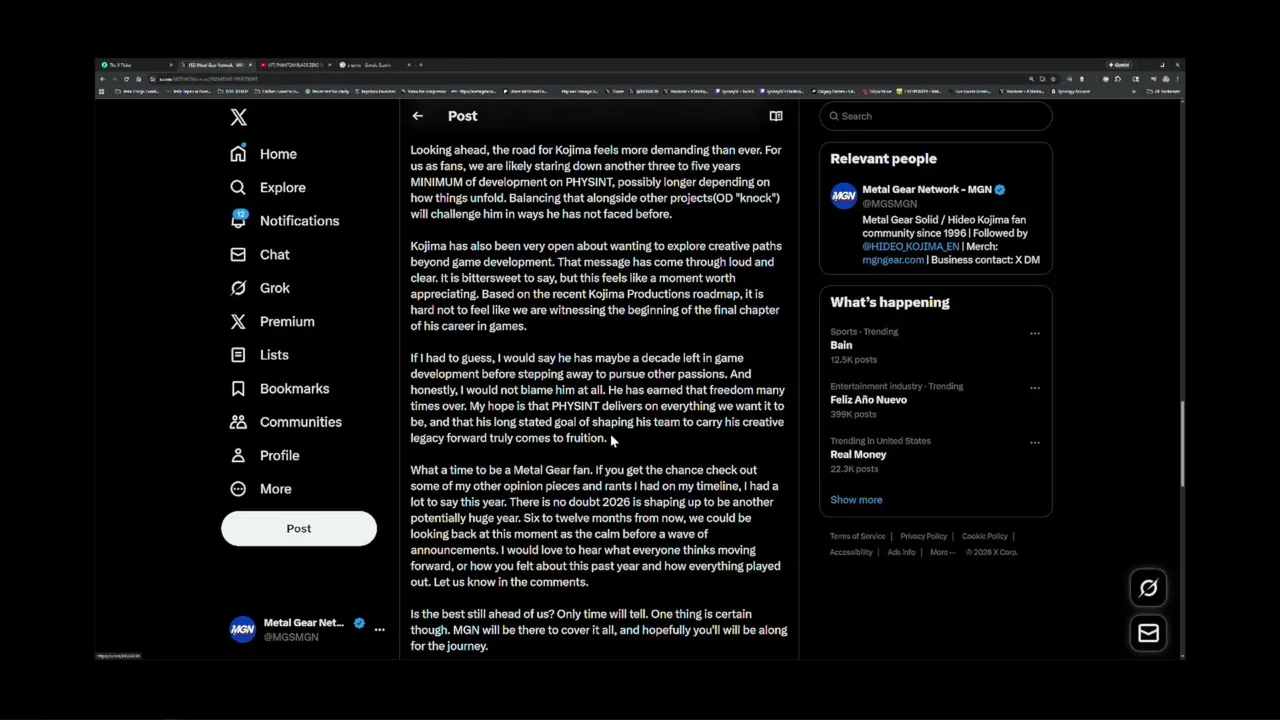Click the browser back button
The height and width of the screenshot is (720, 1280).
[x=102, y=79]
